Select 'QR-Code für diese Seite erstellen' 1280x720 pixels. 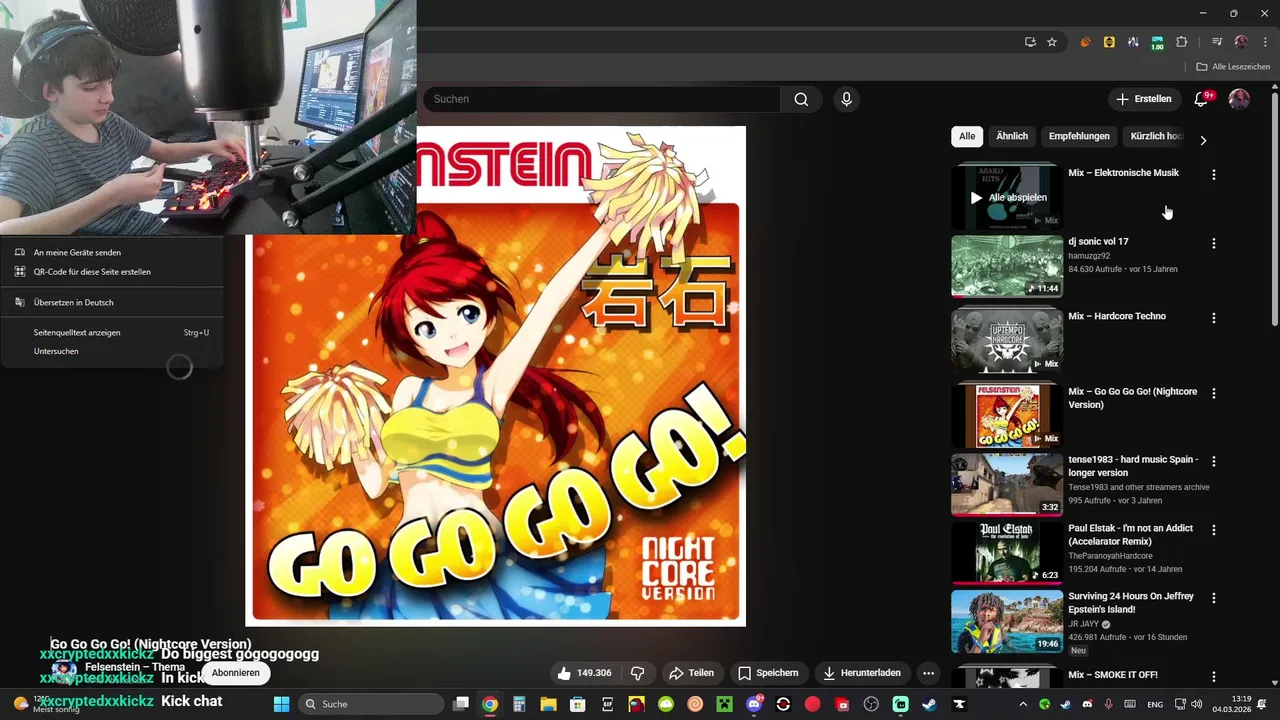coord(112,271)
